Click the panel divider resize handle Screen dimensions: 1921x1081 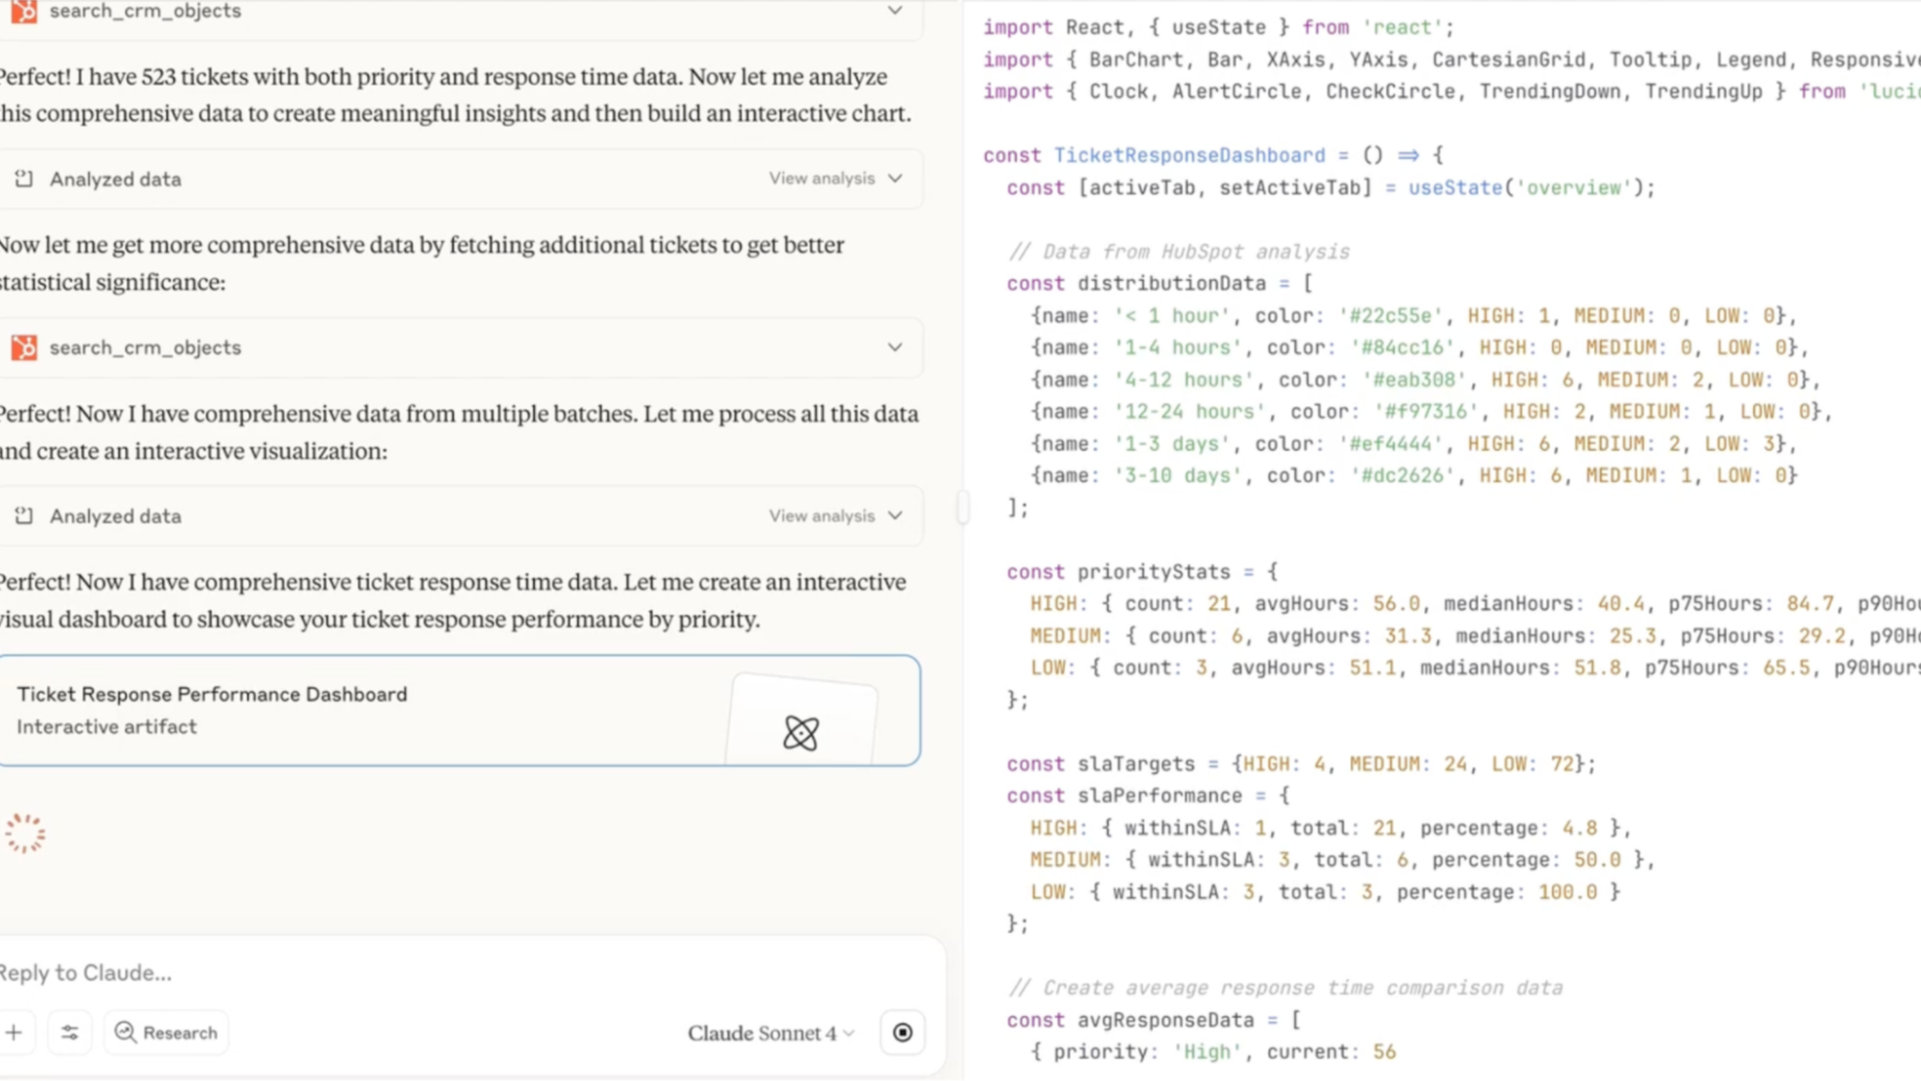962,507
